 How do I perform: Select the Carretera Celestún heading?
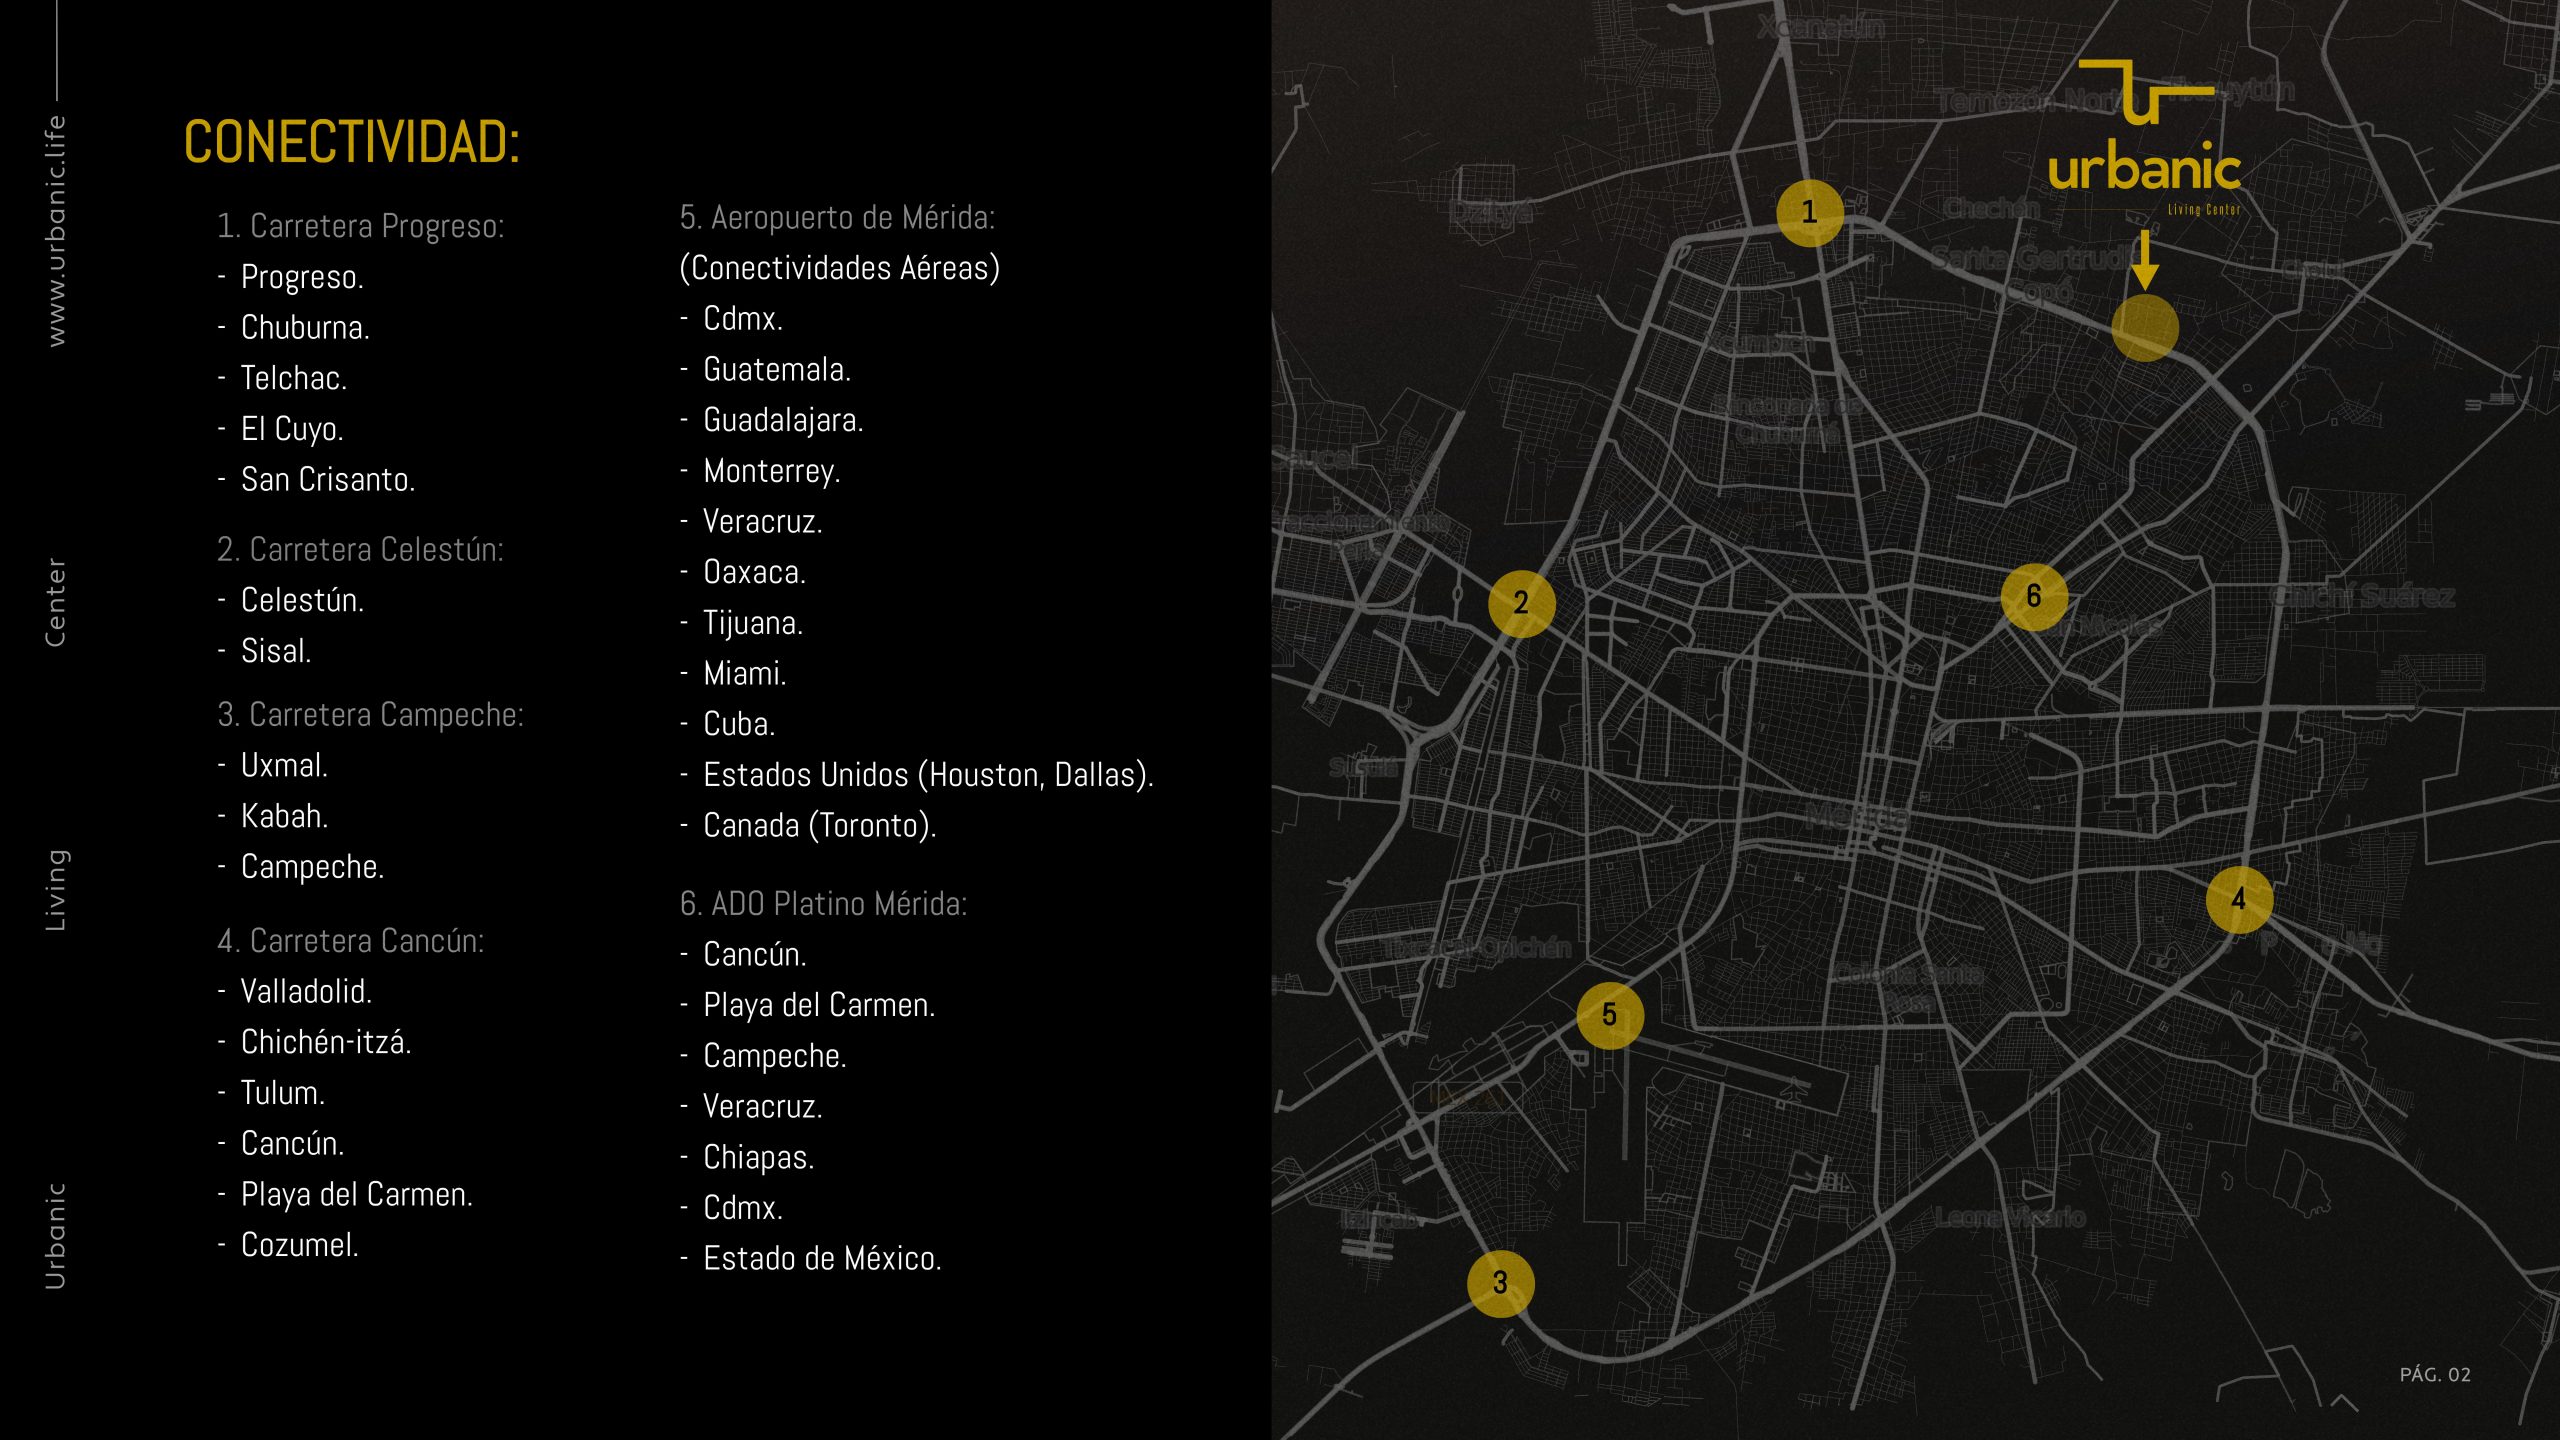click(360, 549)
